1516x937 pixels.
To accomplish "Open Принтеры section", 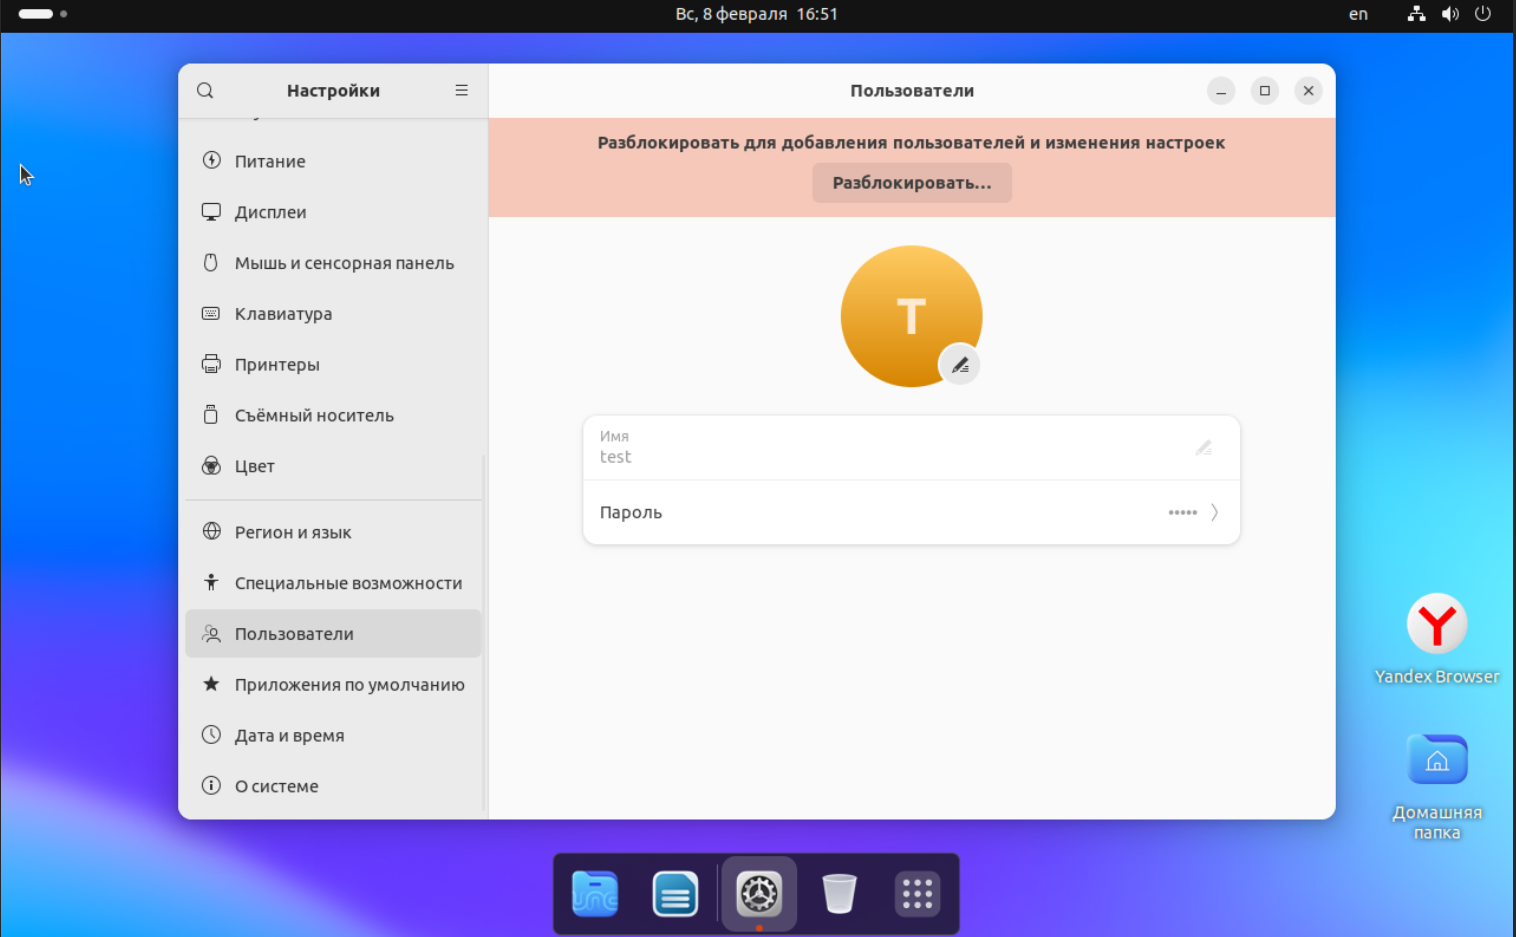I will coord(277,365).
